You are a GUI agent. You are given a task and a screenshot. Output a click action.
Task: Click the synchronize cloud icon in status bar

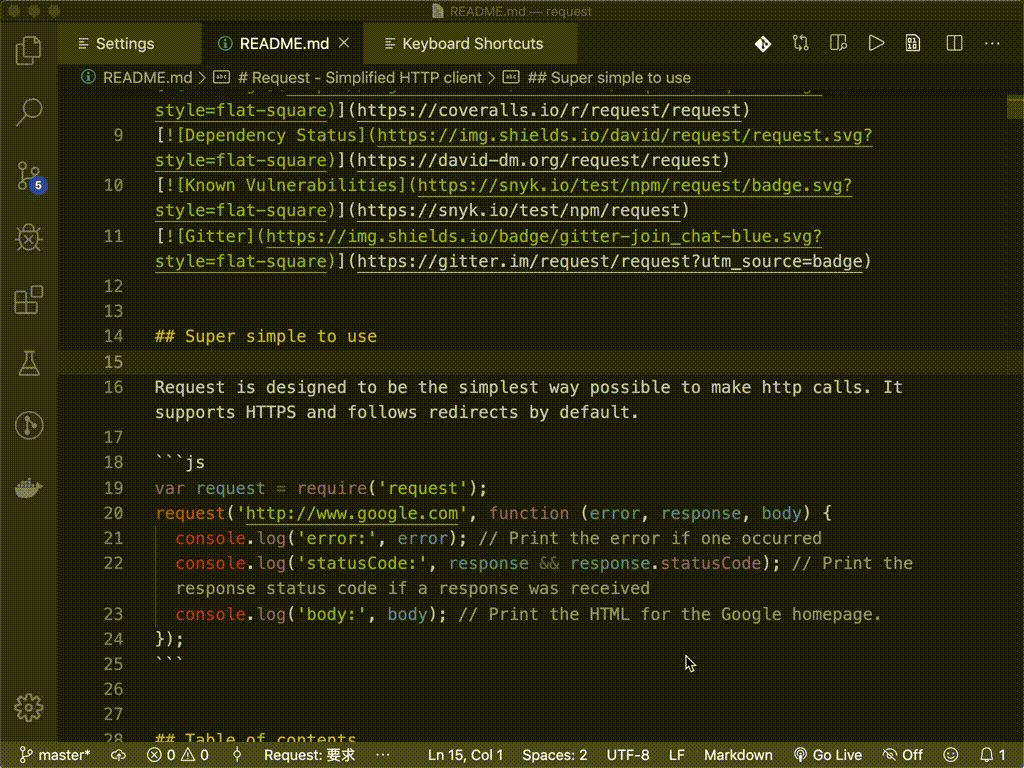point(118,755)
